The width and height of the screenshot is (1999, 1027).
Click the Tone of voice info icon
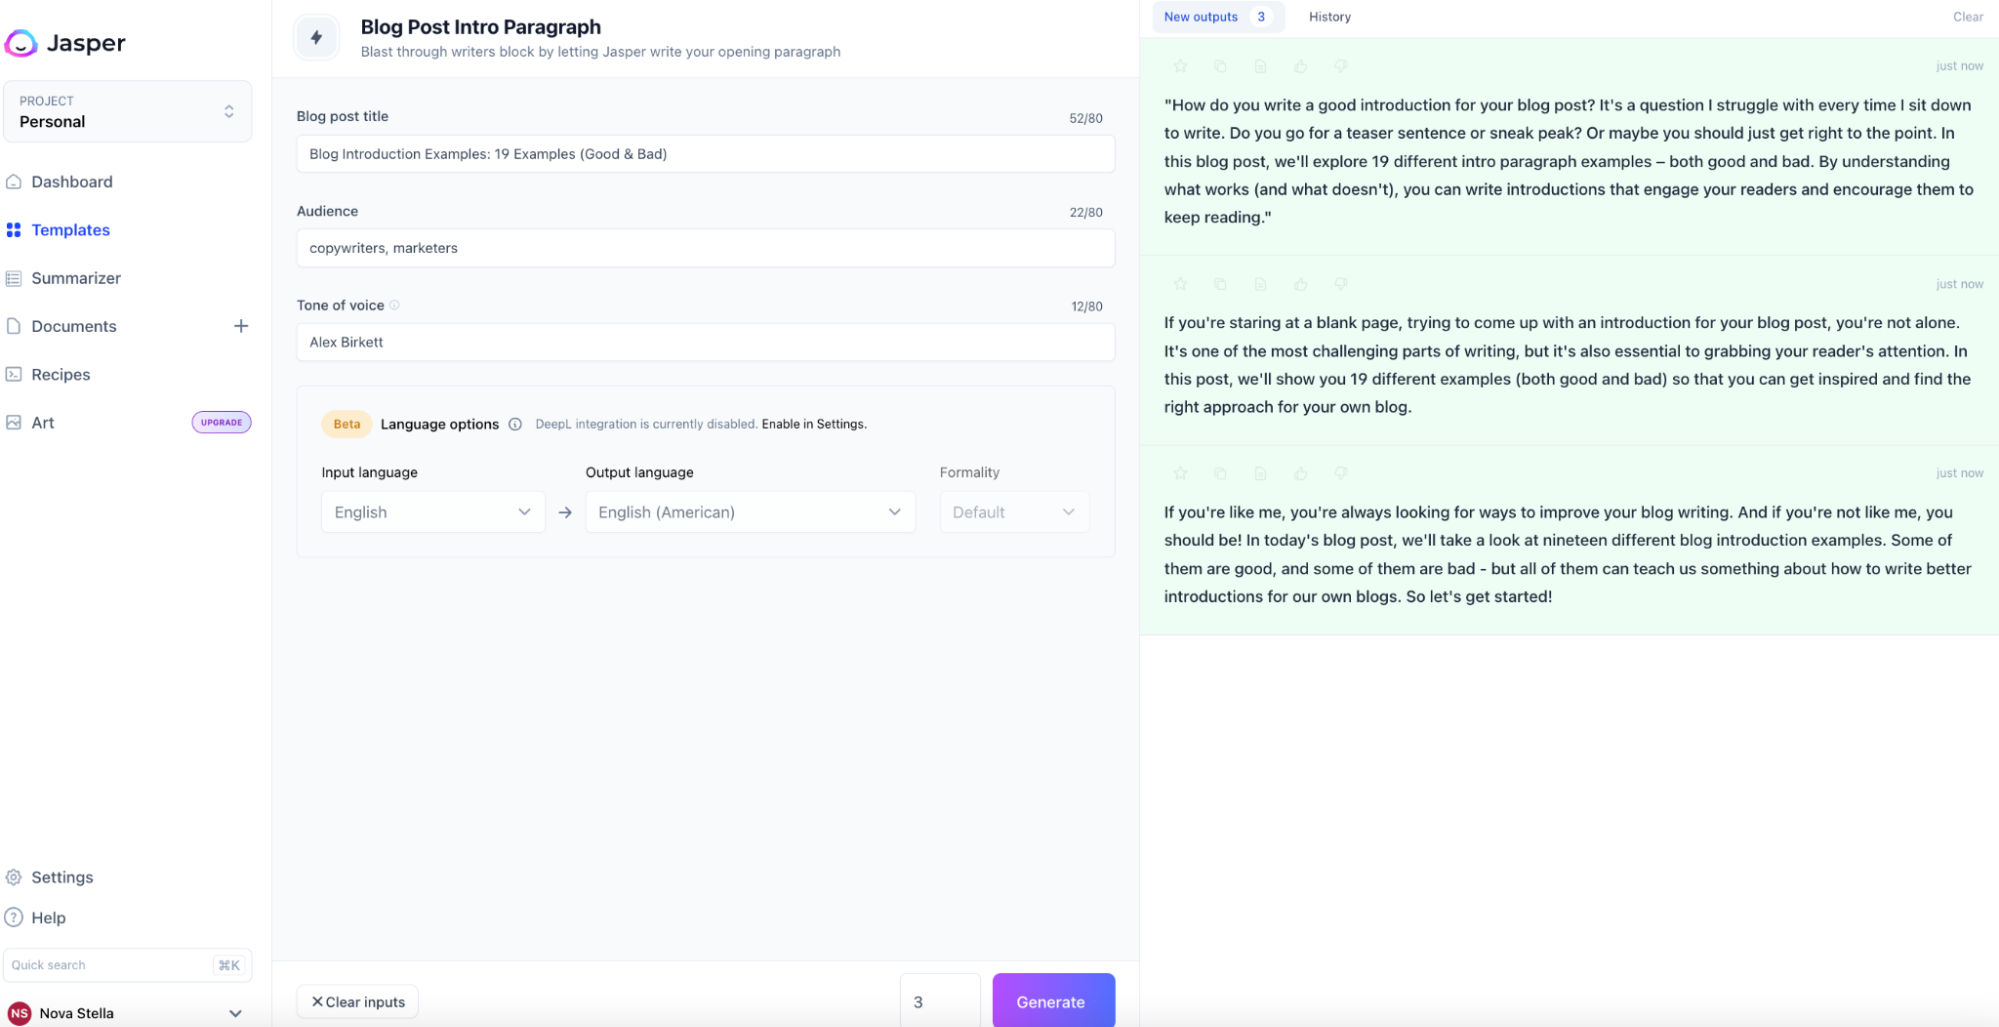(394, 306)
